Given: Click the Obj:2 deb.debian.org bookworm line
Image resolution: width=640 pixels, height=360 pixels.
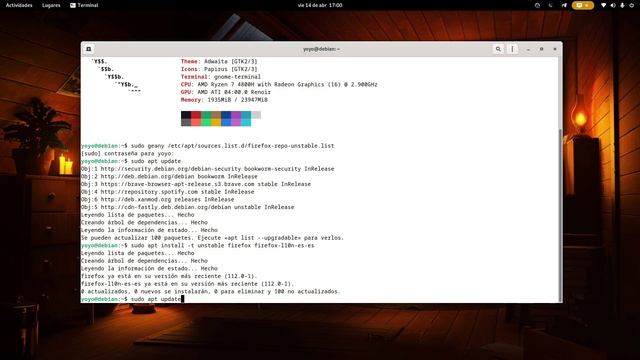Looking at the screenshot, I should coord(169,176).
